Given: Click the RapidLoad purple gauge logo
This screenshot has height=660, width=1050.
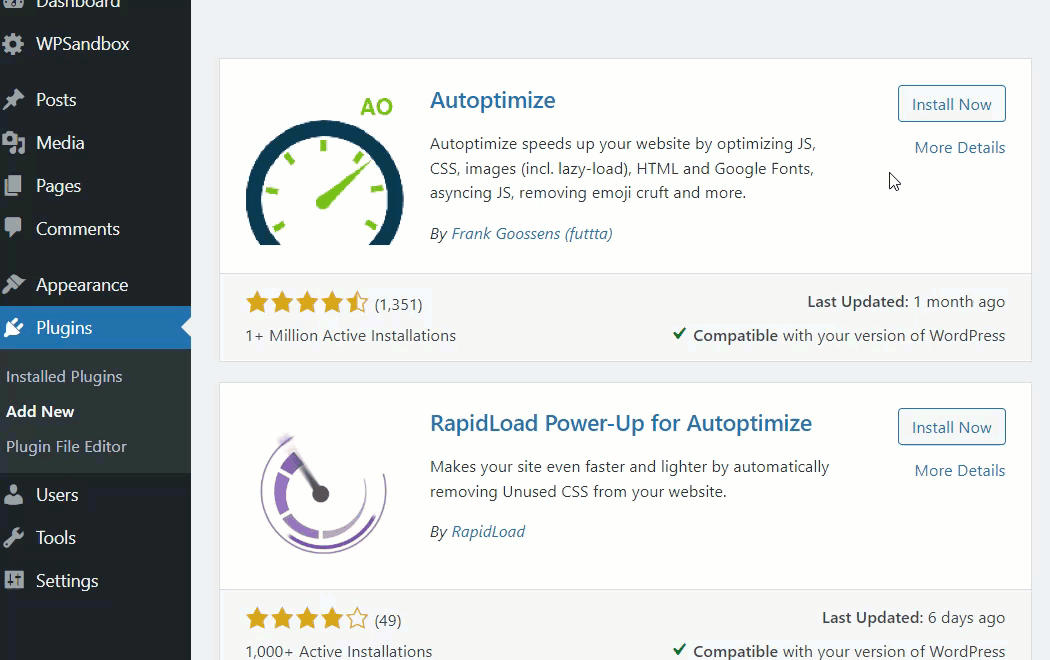Looking at the screenshot, I should click(324, 494).
